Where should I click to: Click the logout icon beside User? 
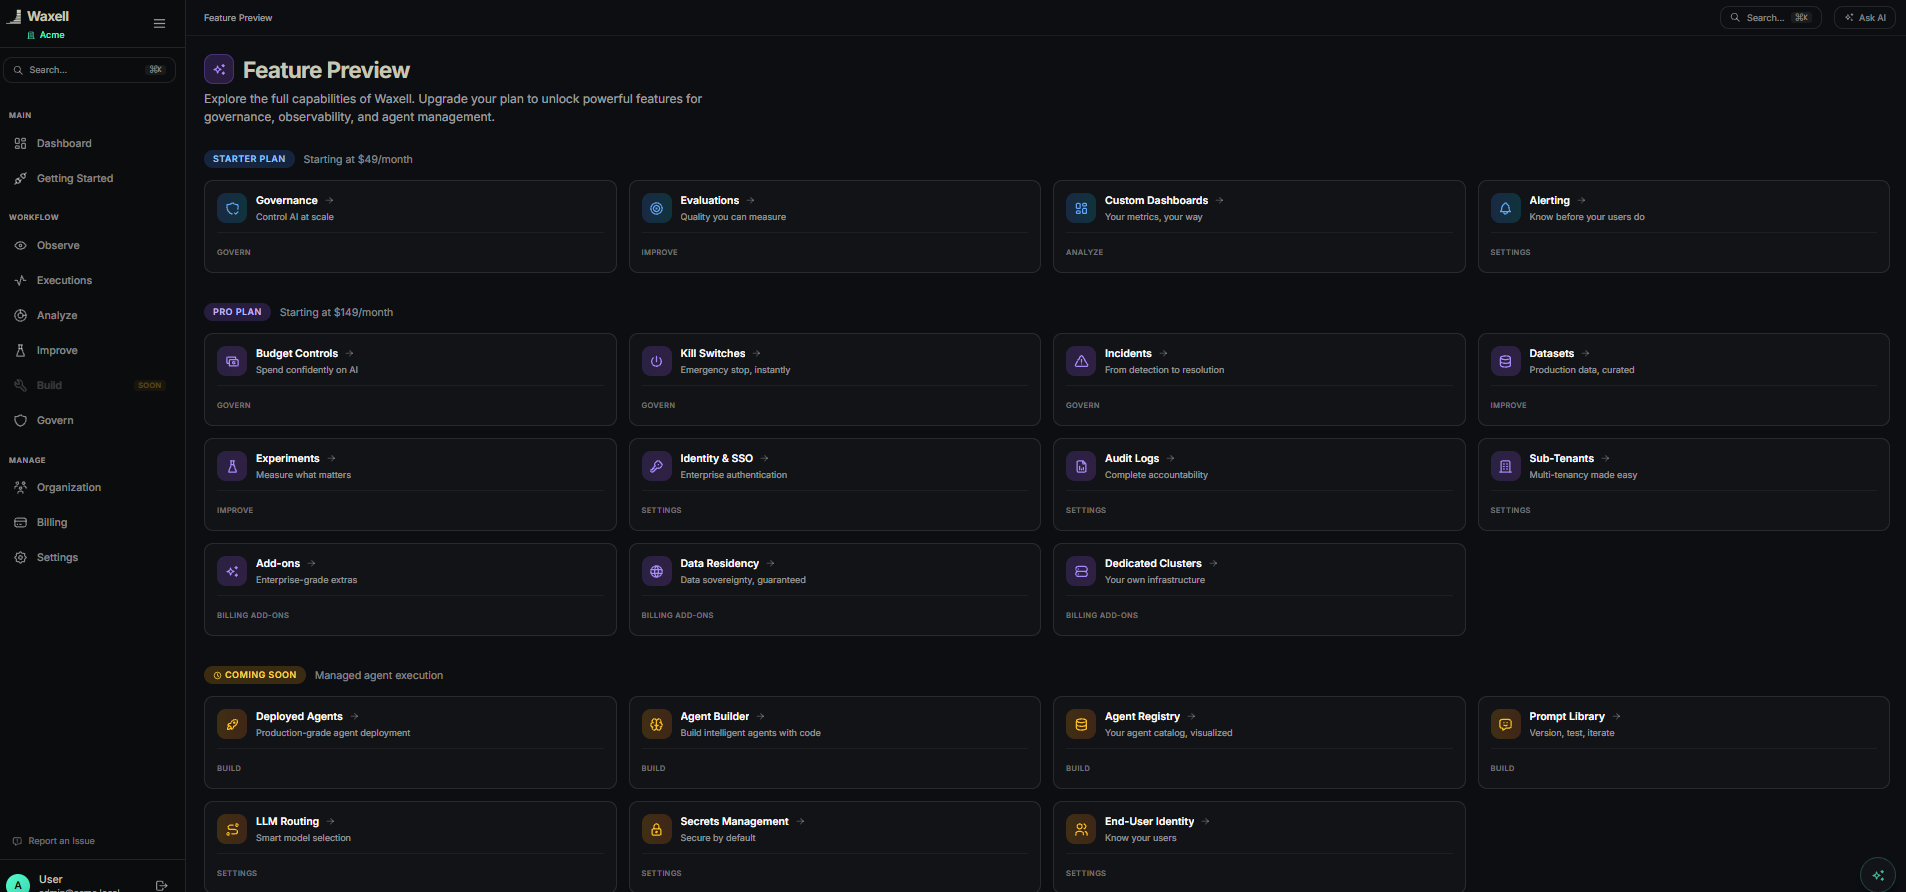click(161, 885)
